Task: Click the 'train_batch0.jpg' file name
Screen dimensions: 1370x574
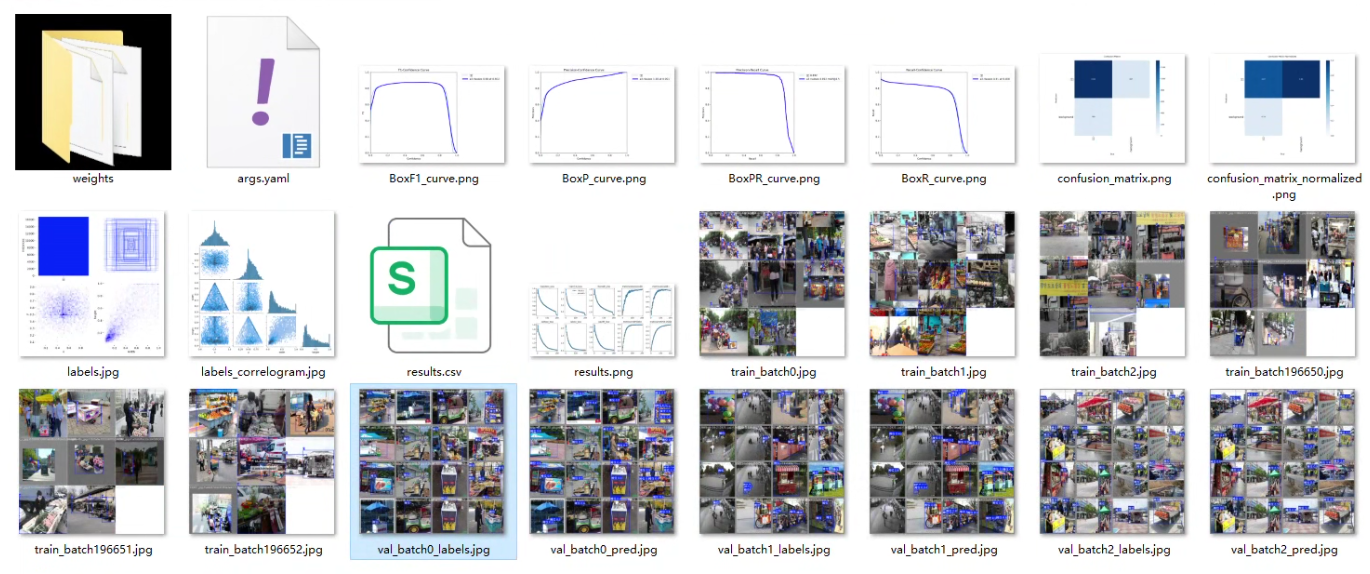Action: pos(773,372)
